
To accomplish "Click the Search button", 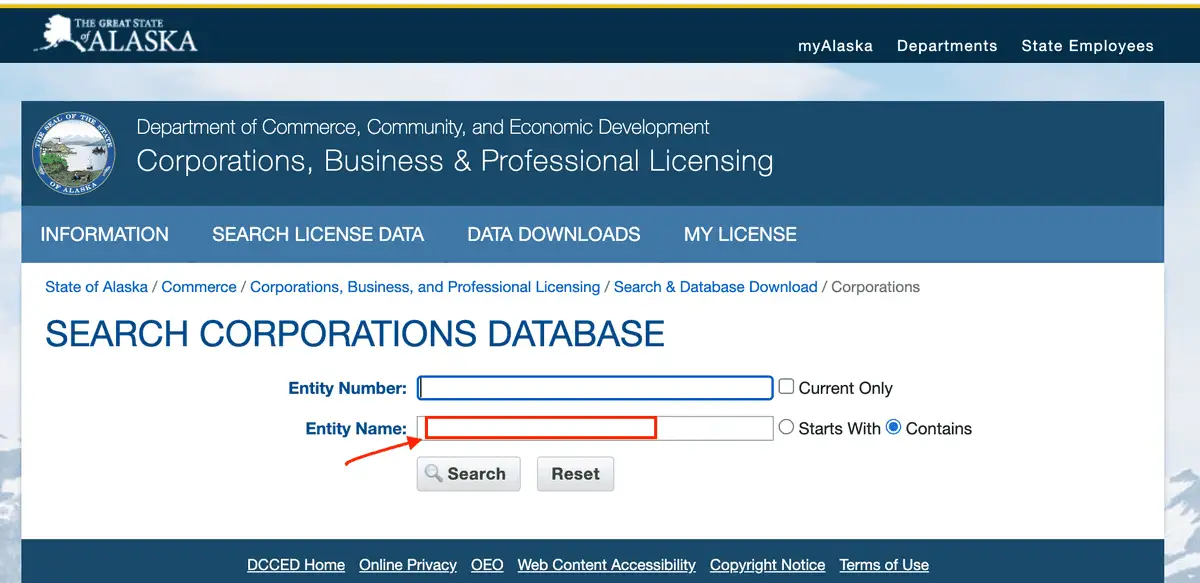I will pyautogui.click(x=469, y=474).
